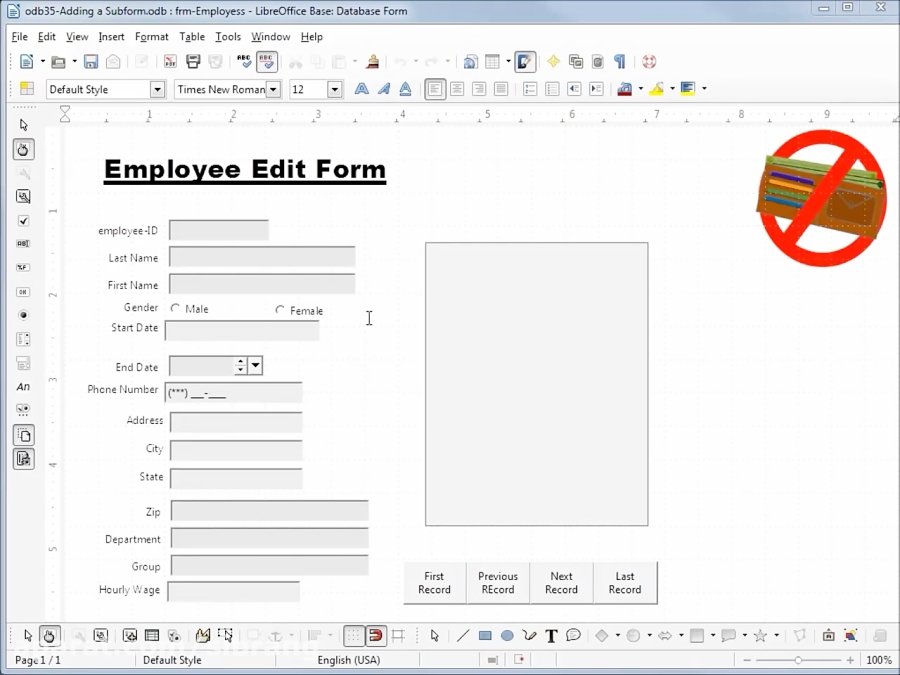Click the First Record button
Screen dimensions: 900x675
[x=433, y=583]
